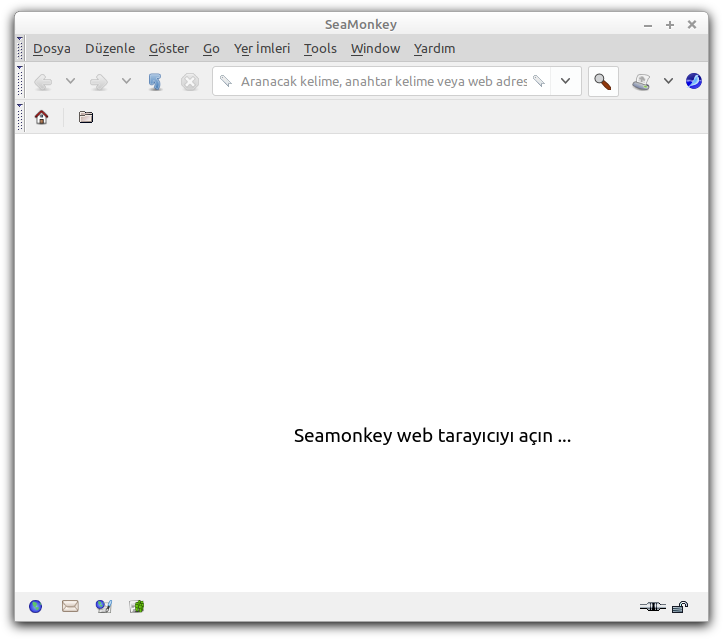Toggle online/offline connection status icon
This screenshot has width=723, height=639.
652,606
